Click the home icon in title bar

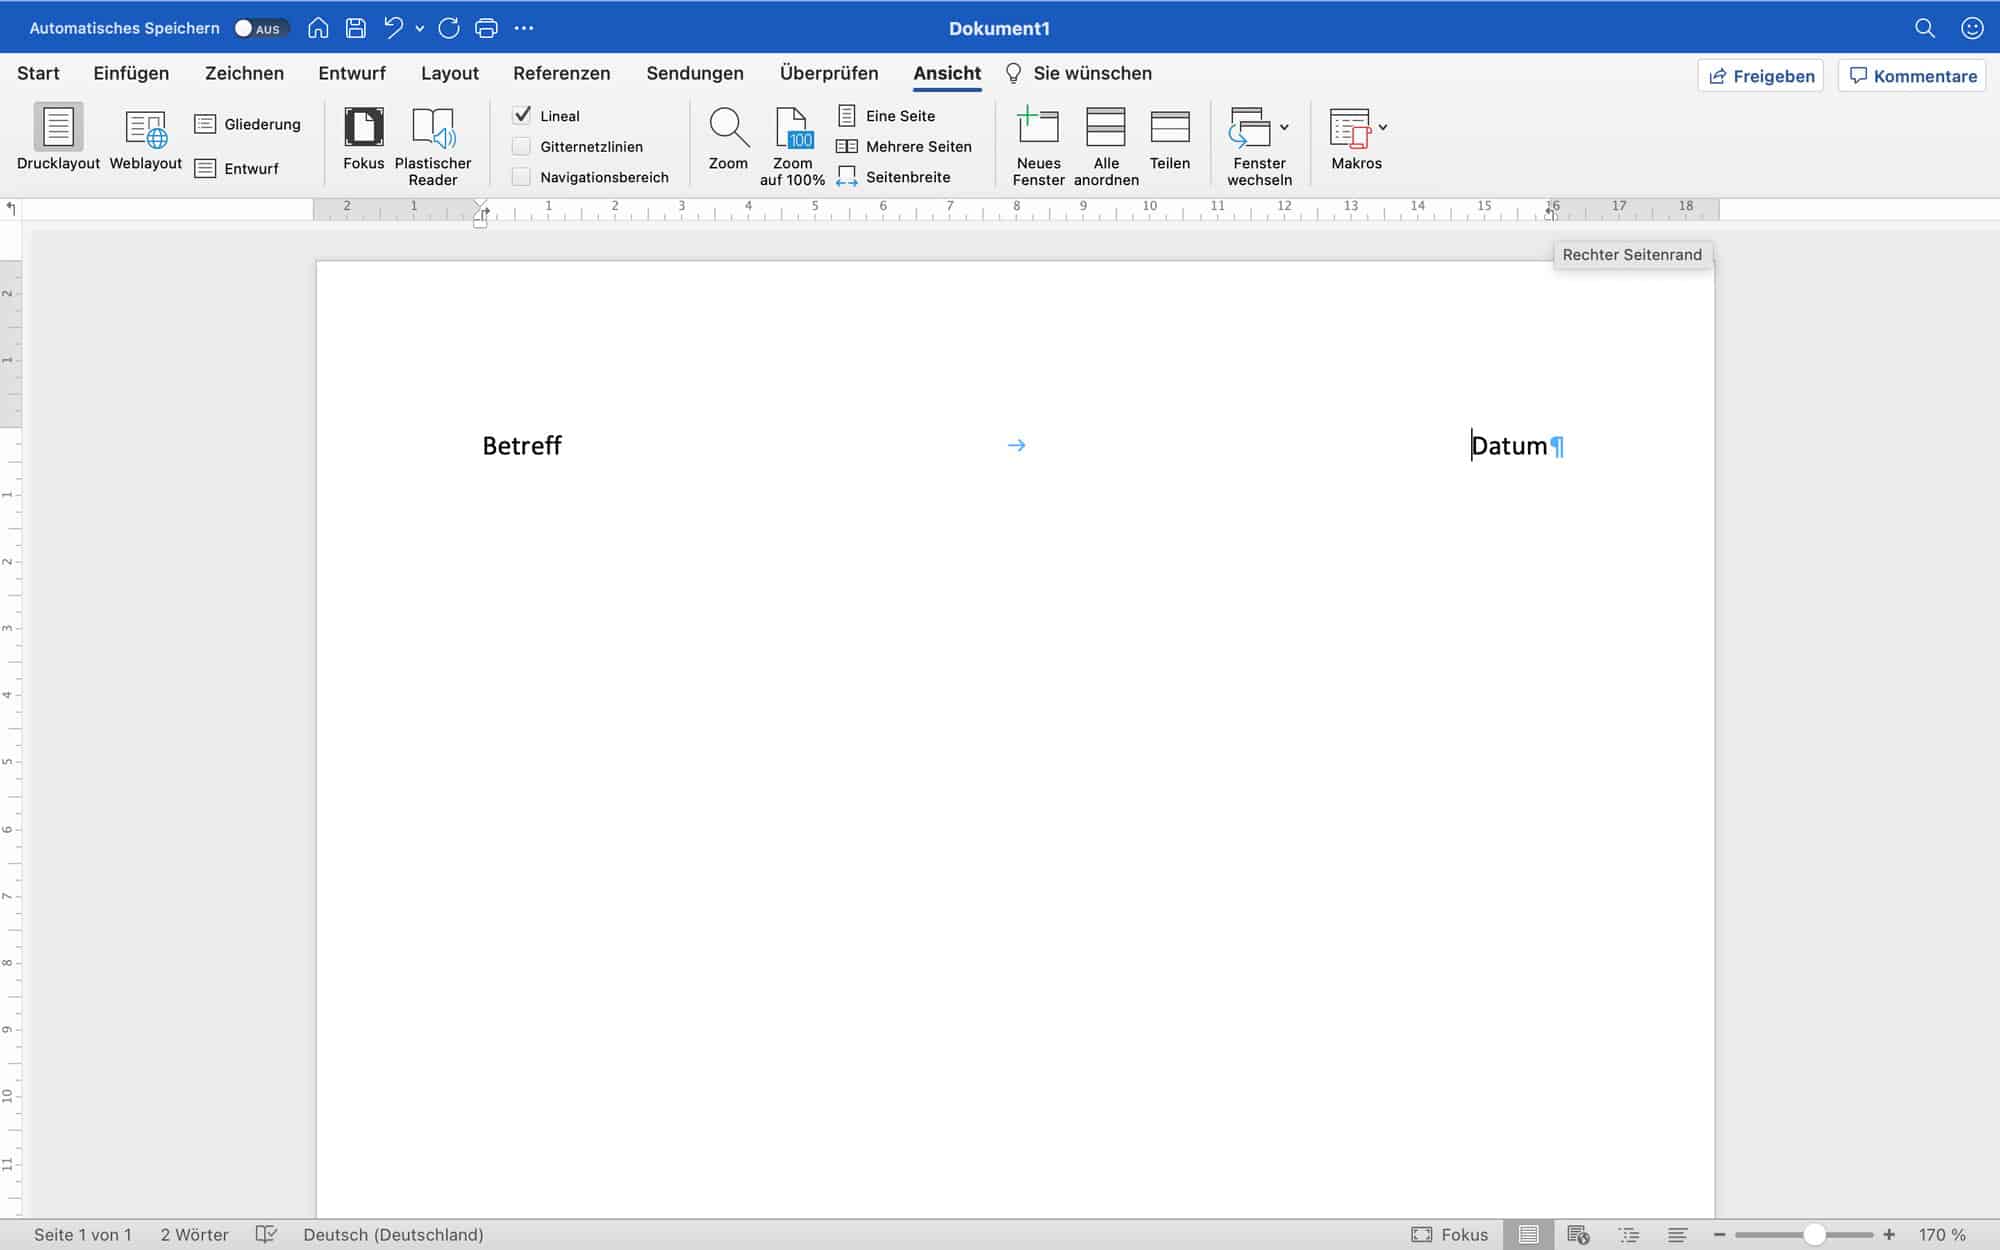[318, 28]
